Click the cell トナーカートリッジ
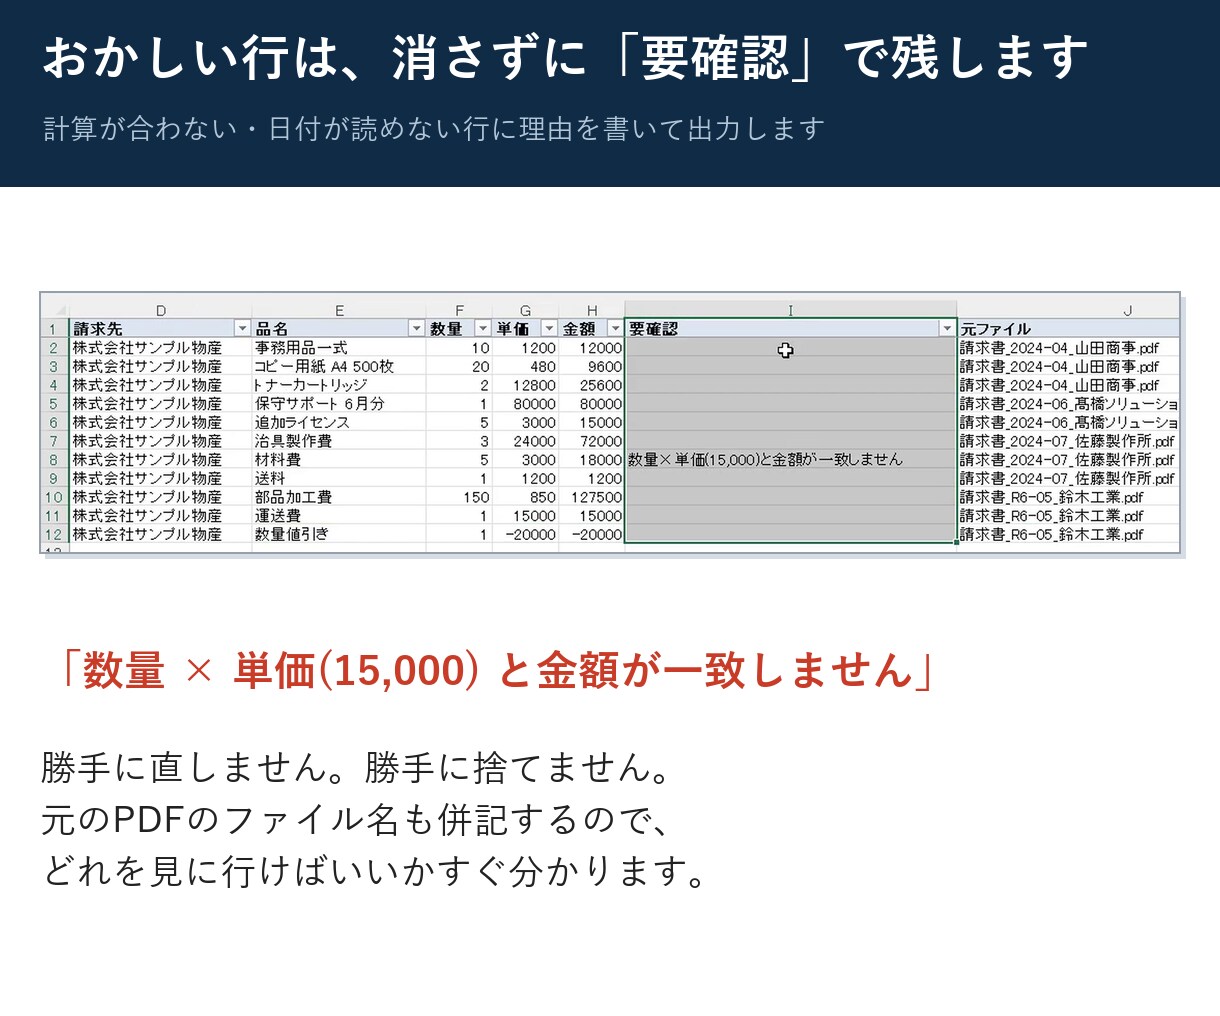This screenshot has width=1220, height=1016. coord(339,385)
